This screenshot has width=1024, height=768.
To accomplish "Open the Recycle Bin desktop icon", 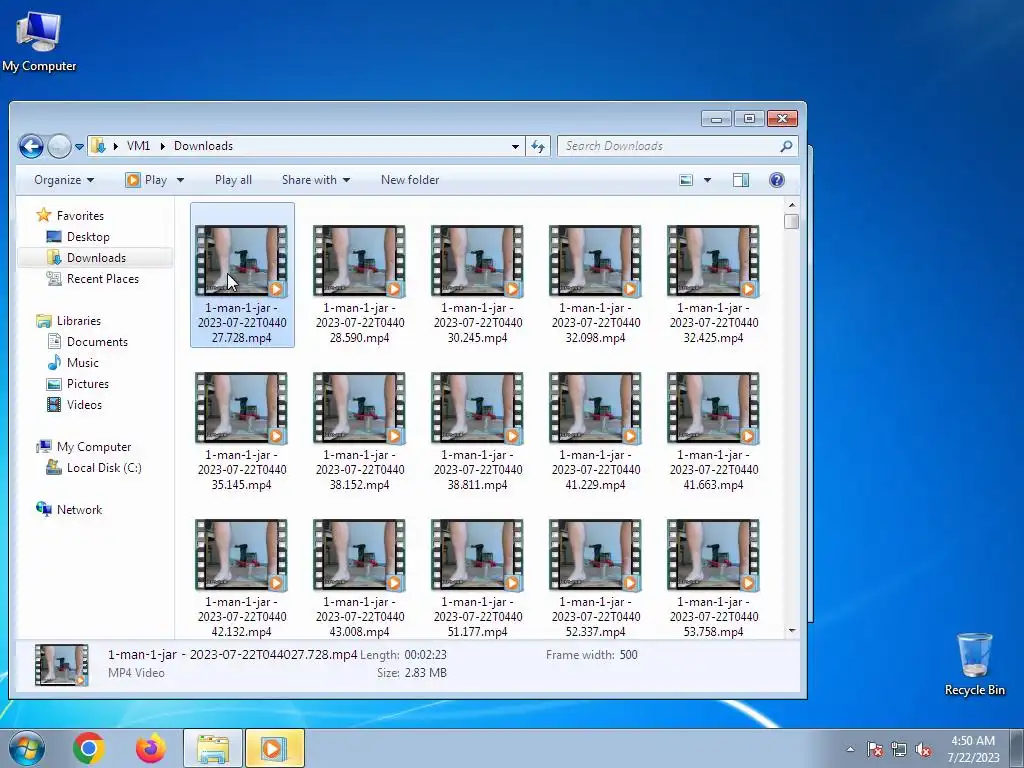I will click(974, 664).
